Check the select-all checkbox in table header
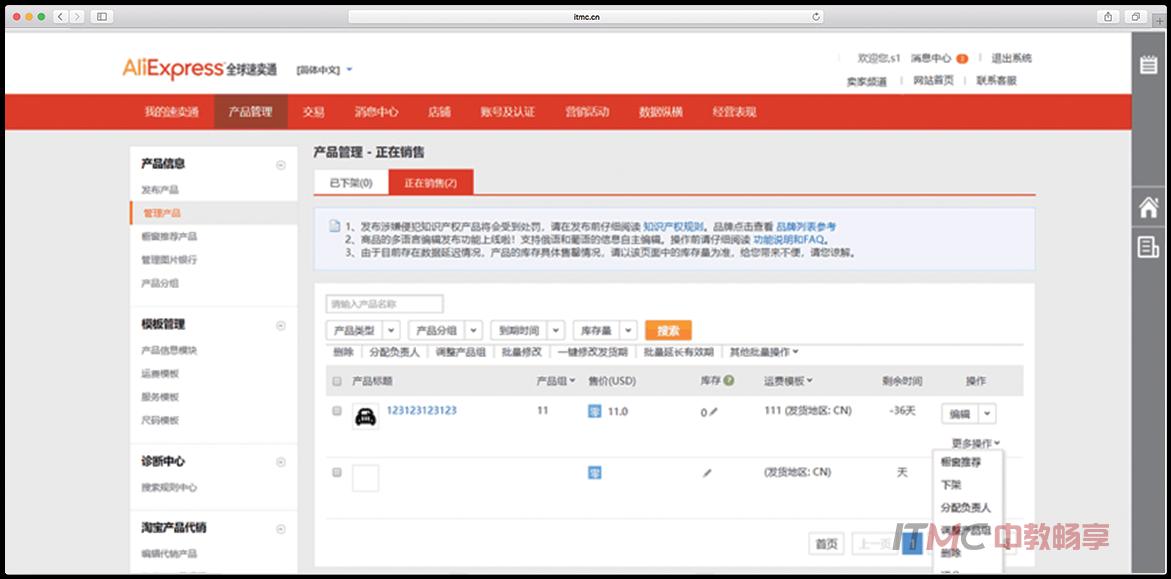Viewport: 1171px width, 579px height. coord(337,381)
